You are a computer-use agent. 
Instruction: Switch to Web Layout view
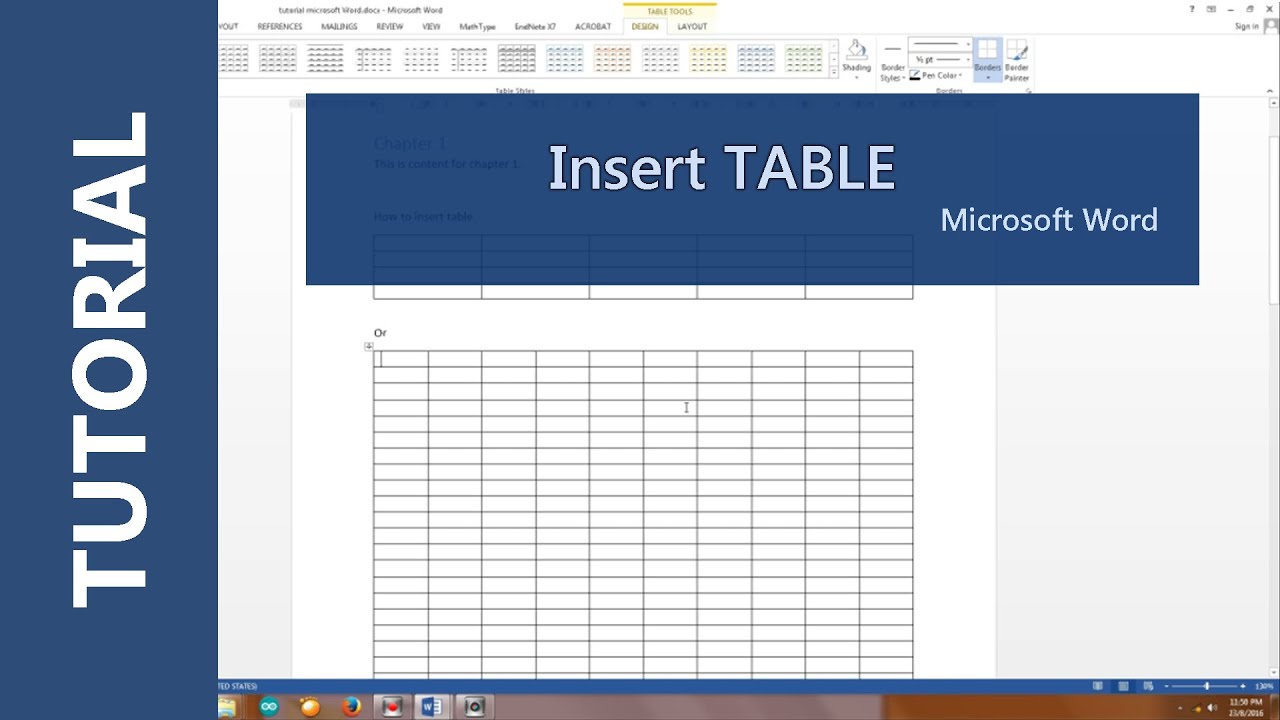[x=1147, y=686]
